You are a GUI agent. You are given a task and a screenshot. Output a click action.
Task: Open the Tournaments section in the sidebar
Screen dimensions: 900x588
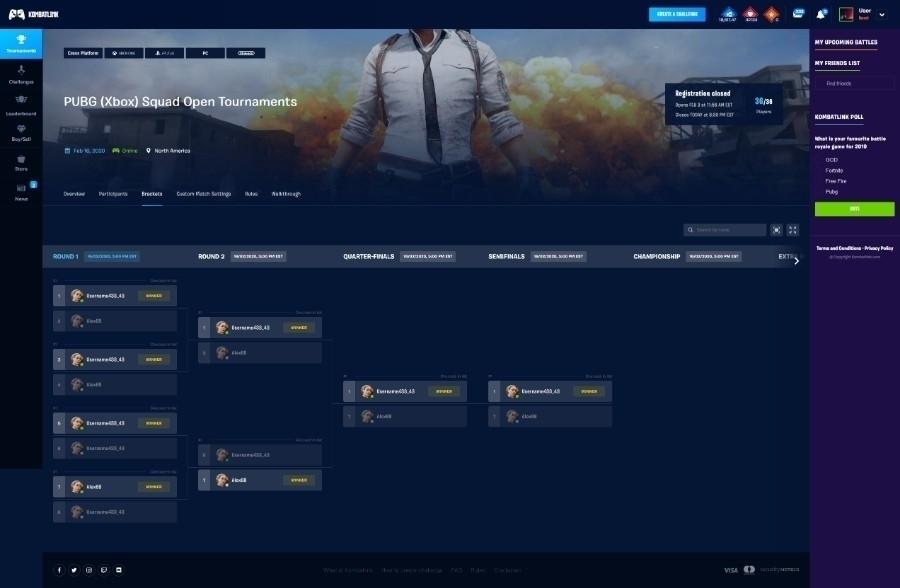(x=21, y=44)
